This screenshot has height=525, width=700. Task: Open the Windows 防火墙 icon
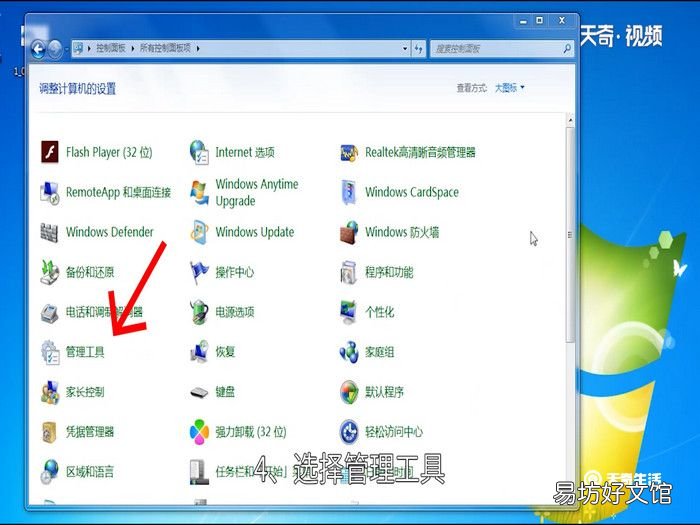pos(349,232)
